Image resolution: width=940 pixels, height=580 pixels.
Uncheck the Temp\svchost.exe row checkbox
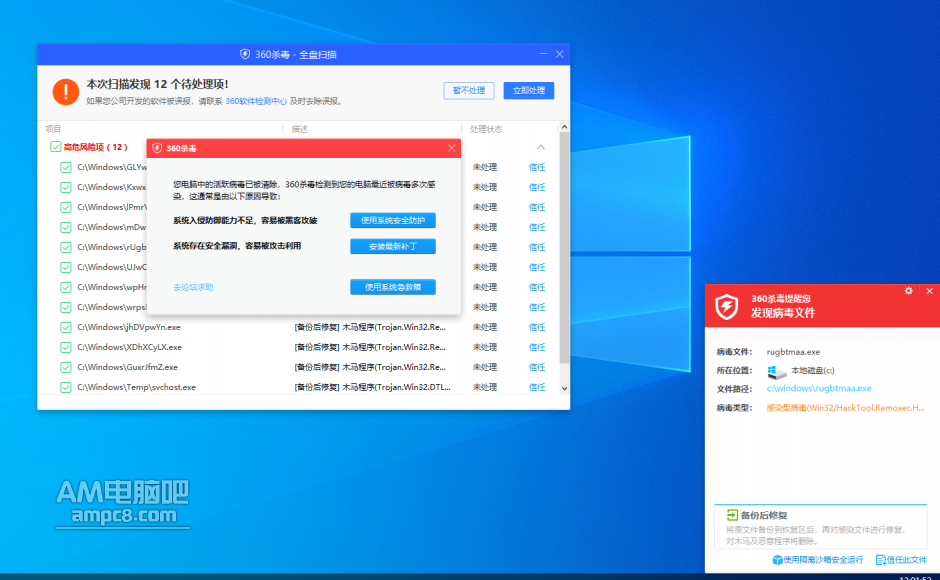tap(66, 387)
